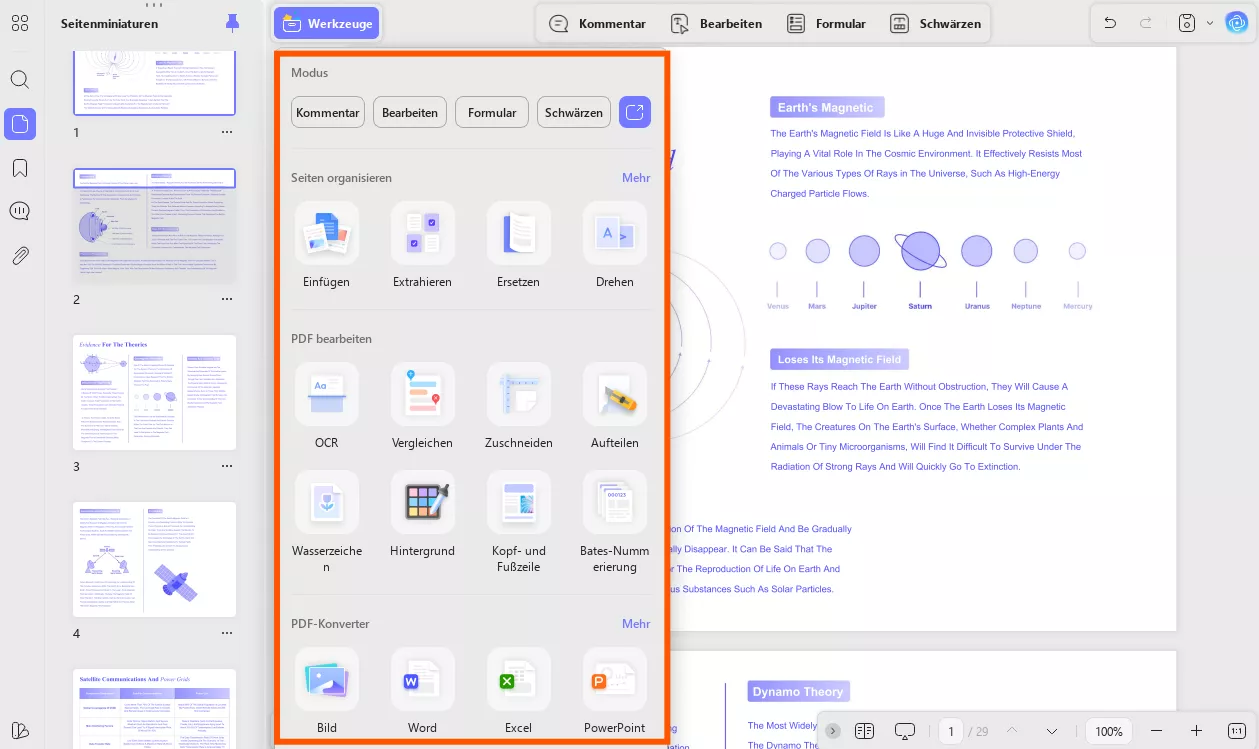Image resolution: width=1259 pixels, height=749 pixels.
Task: Click the 100% zoom level field
Action: pyautogui.click(x=1109, y=731)
